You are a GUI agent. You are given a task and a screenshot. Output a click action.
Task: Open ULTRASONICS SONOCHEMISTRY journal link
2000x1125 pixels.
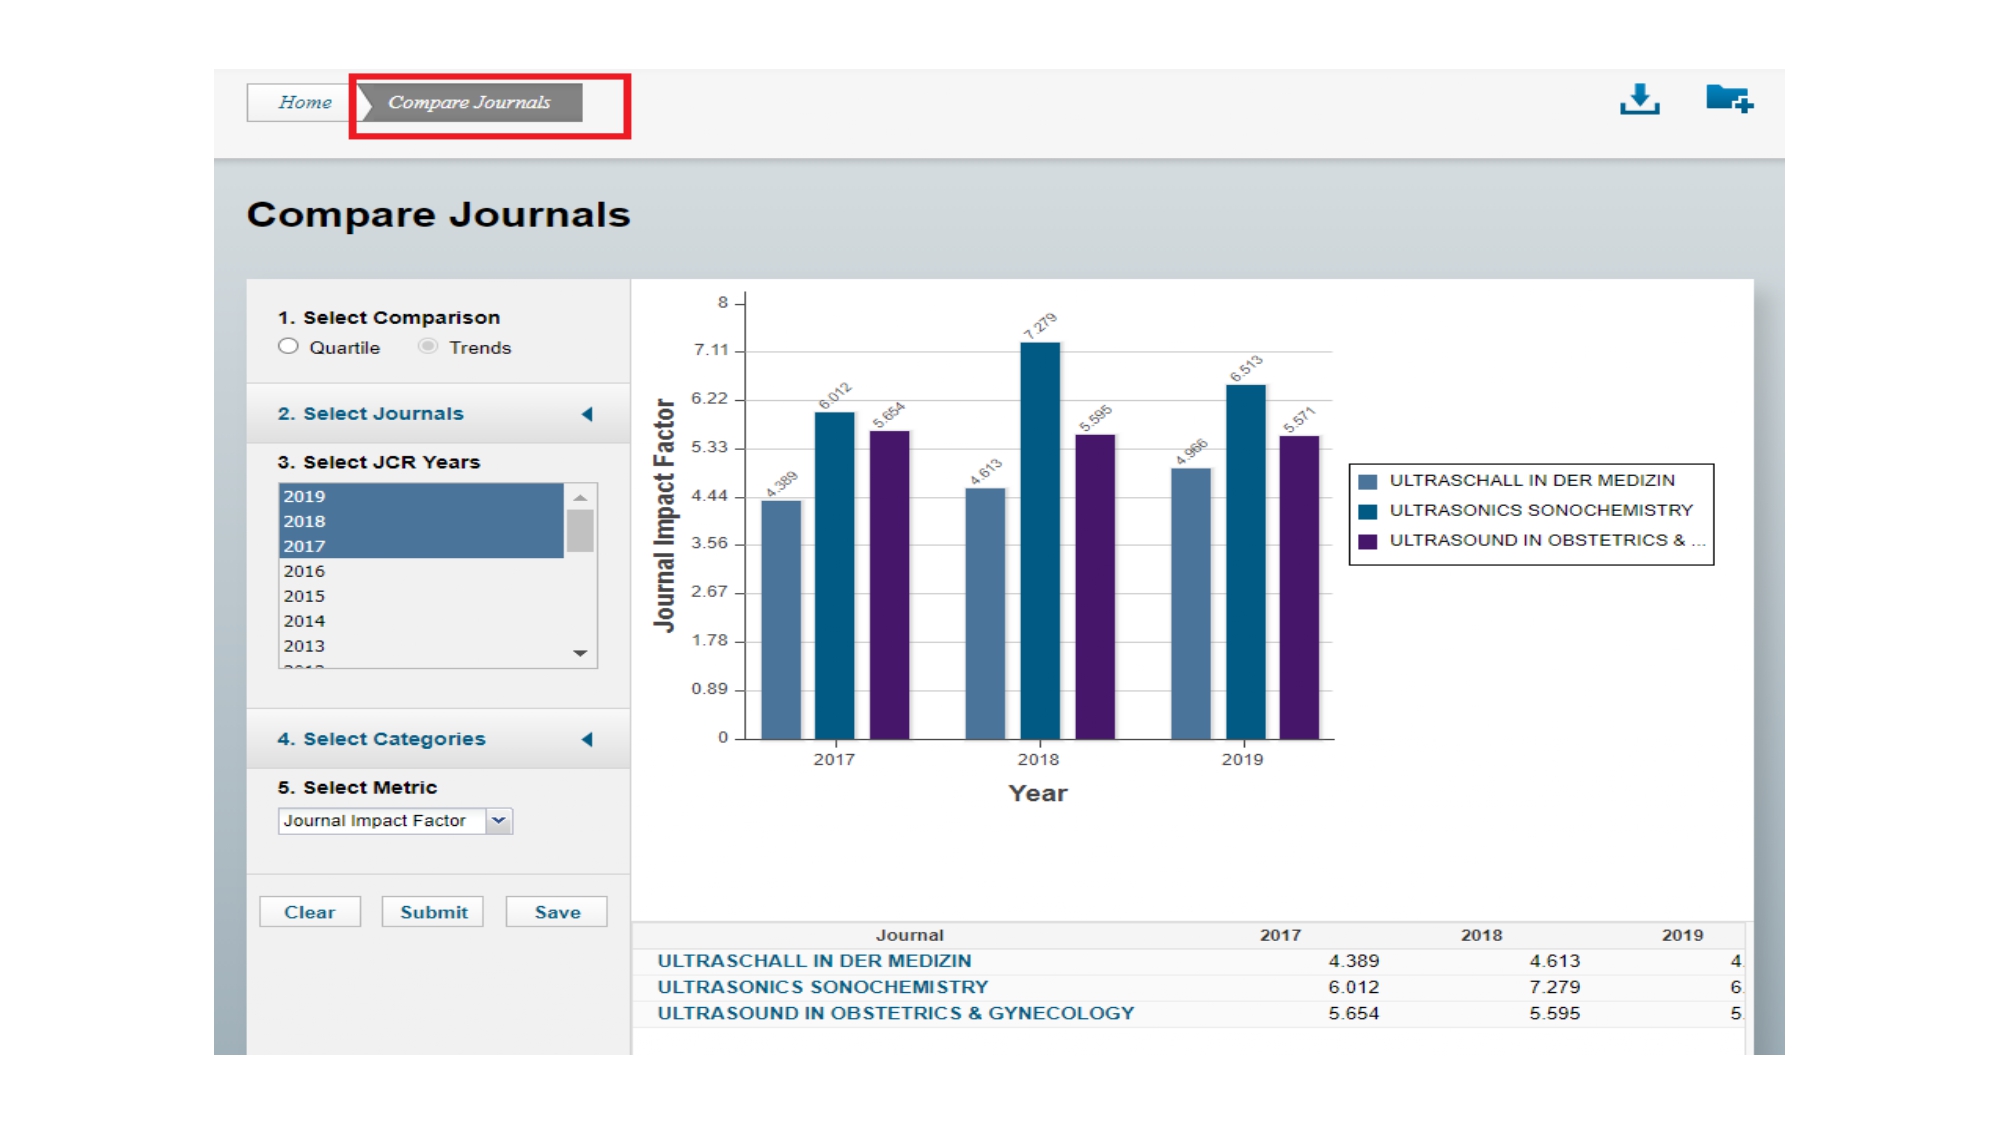tap(822, 987)
